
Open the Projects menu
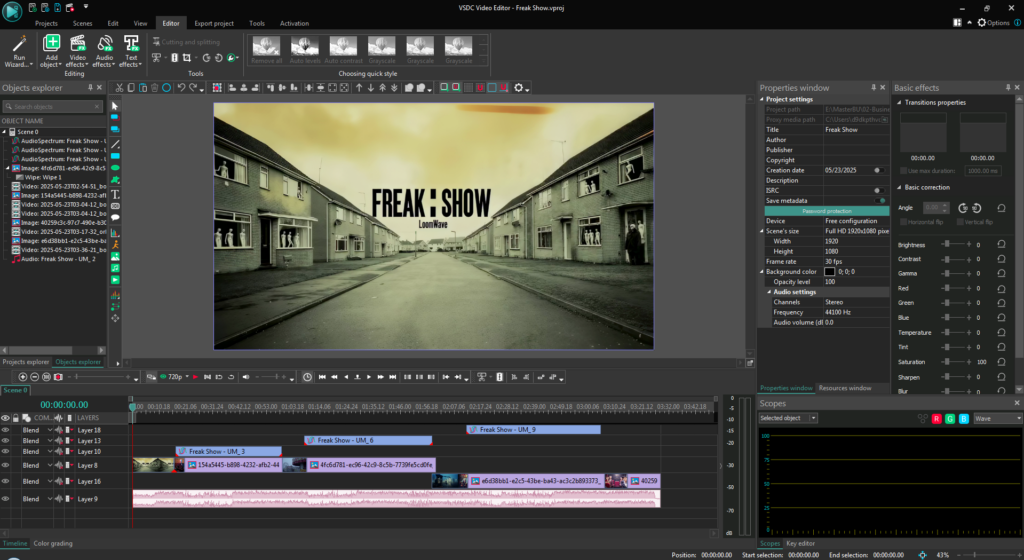46,23
